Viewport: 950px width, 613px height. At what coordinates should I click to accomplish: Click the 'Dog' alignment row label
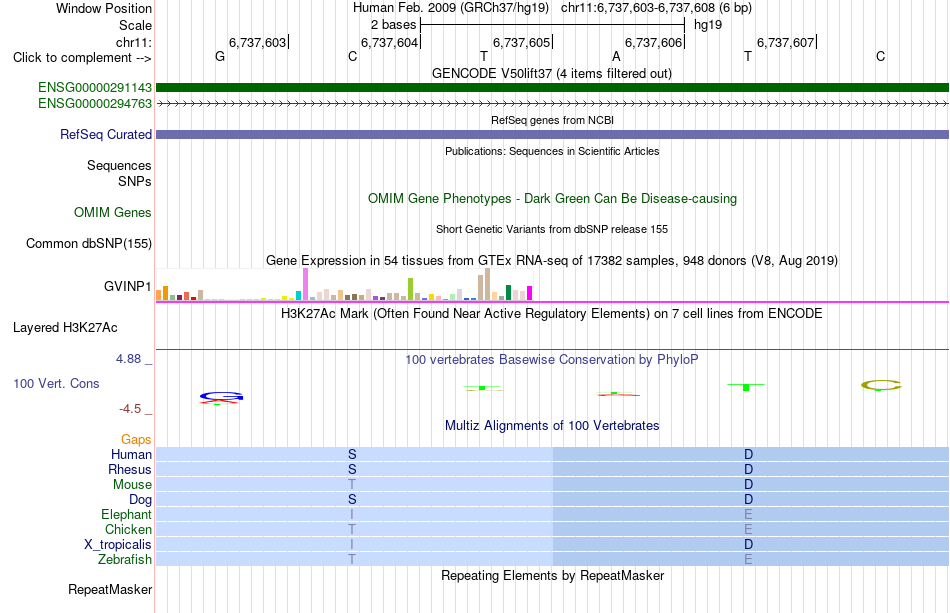[x=141, y=499]
